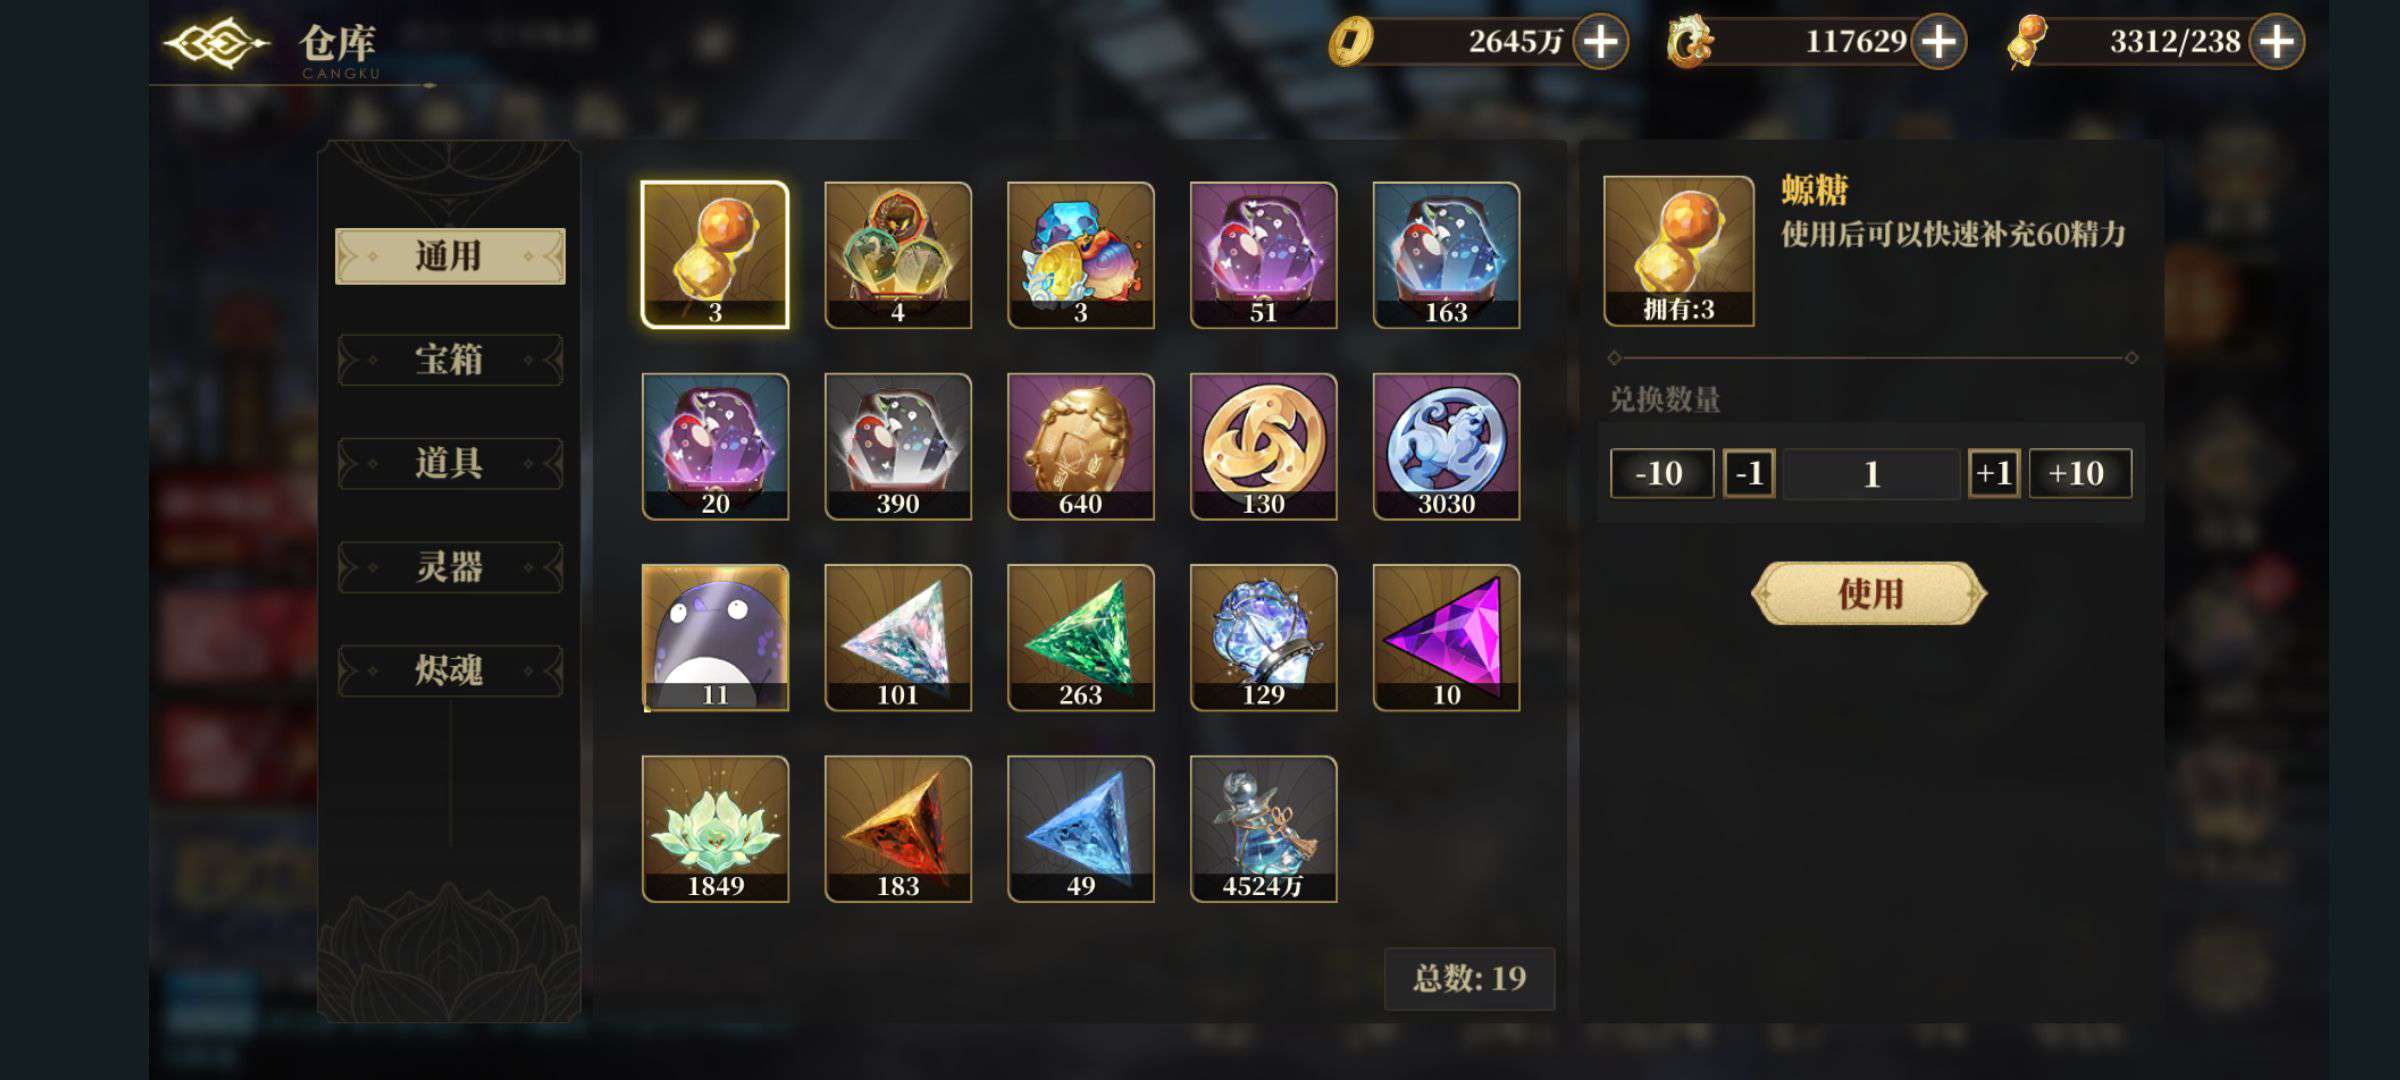Select the red triangle gem with 183
2400x1080 pixels.
[898, 829]
